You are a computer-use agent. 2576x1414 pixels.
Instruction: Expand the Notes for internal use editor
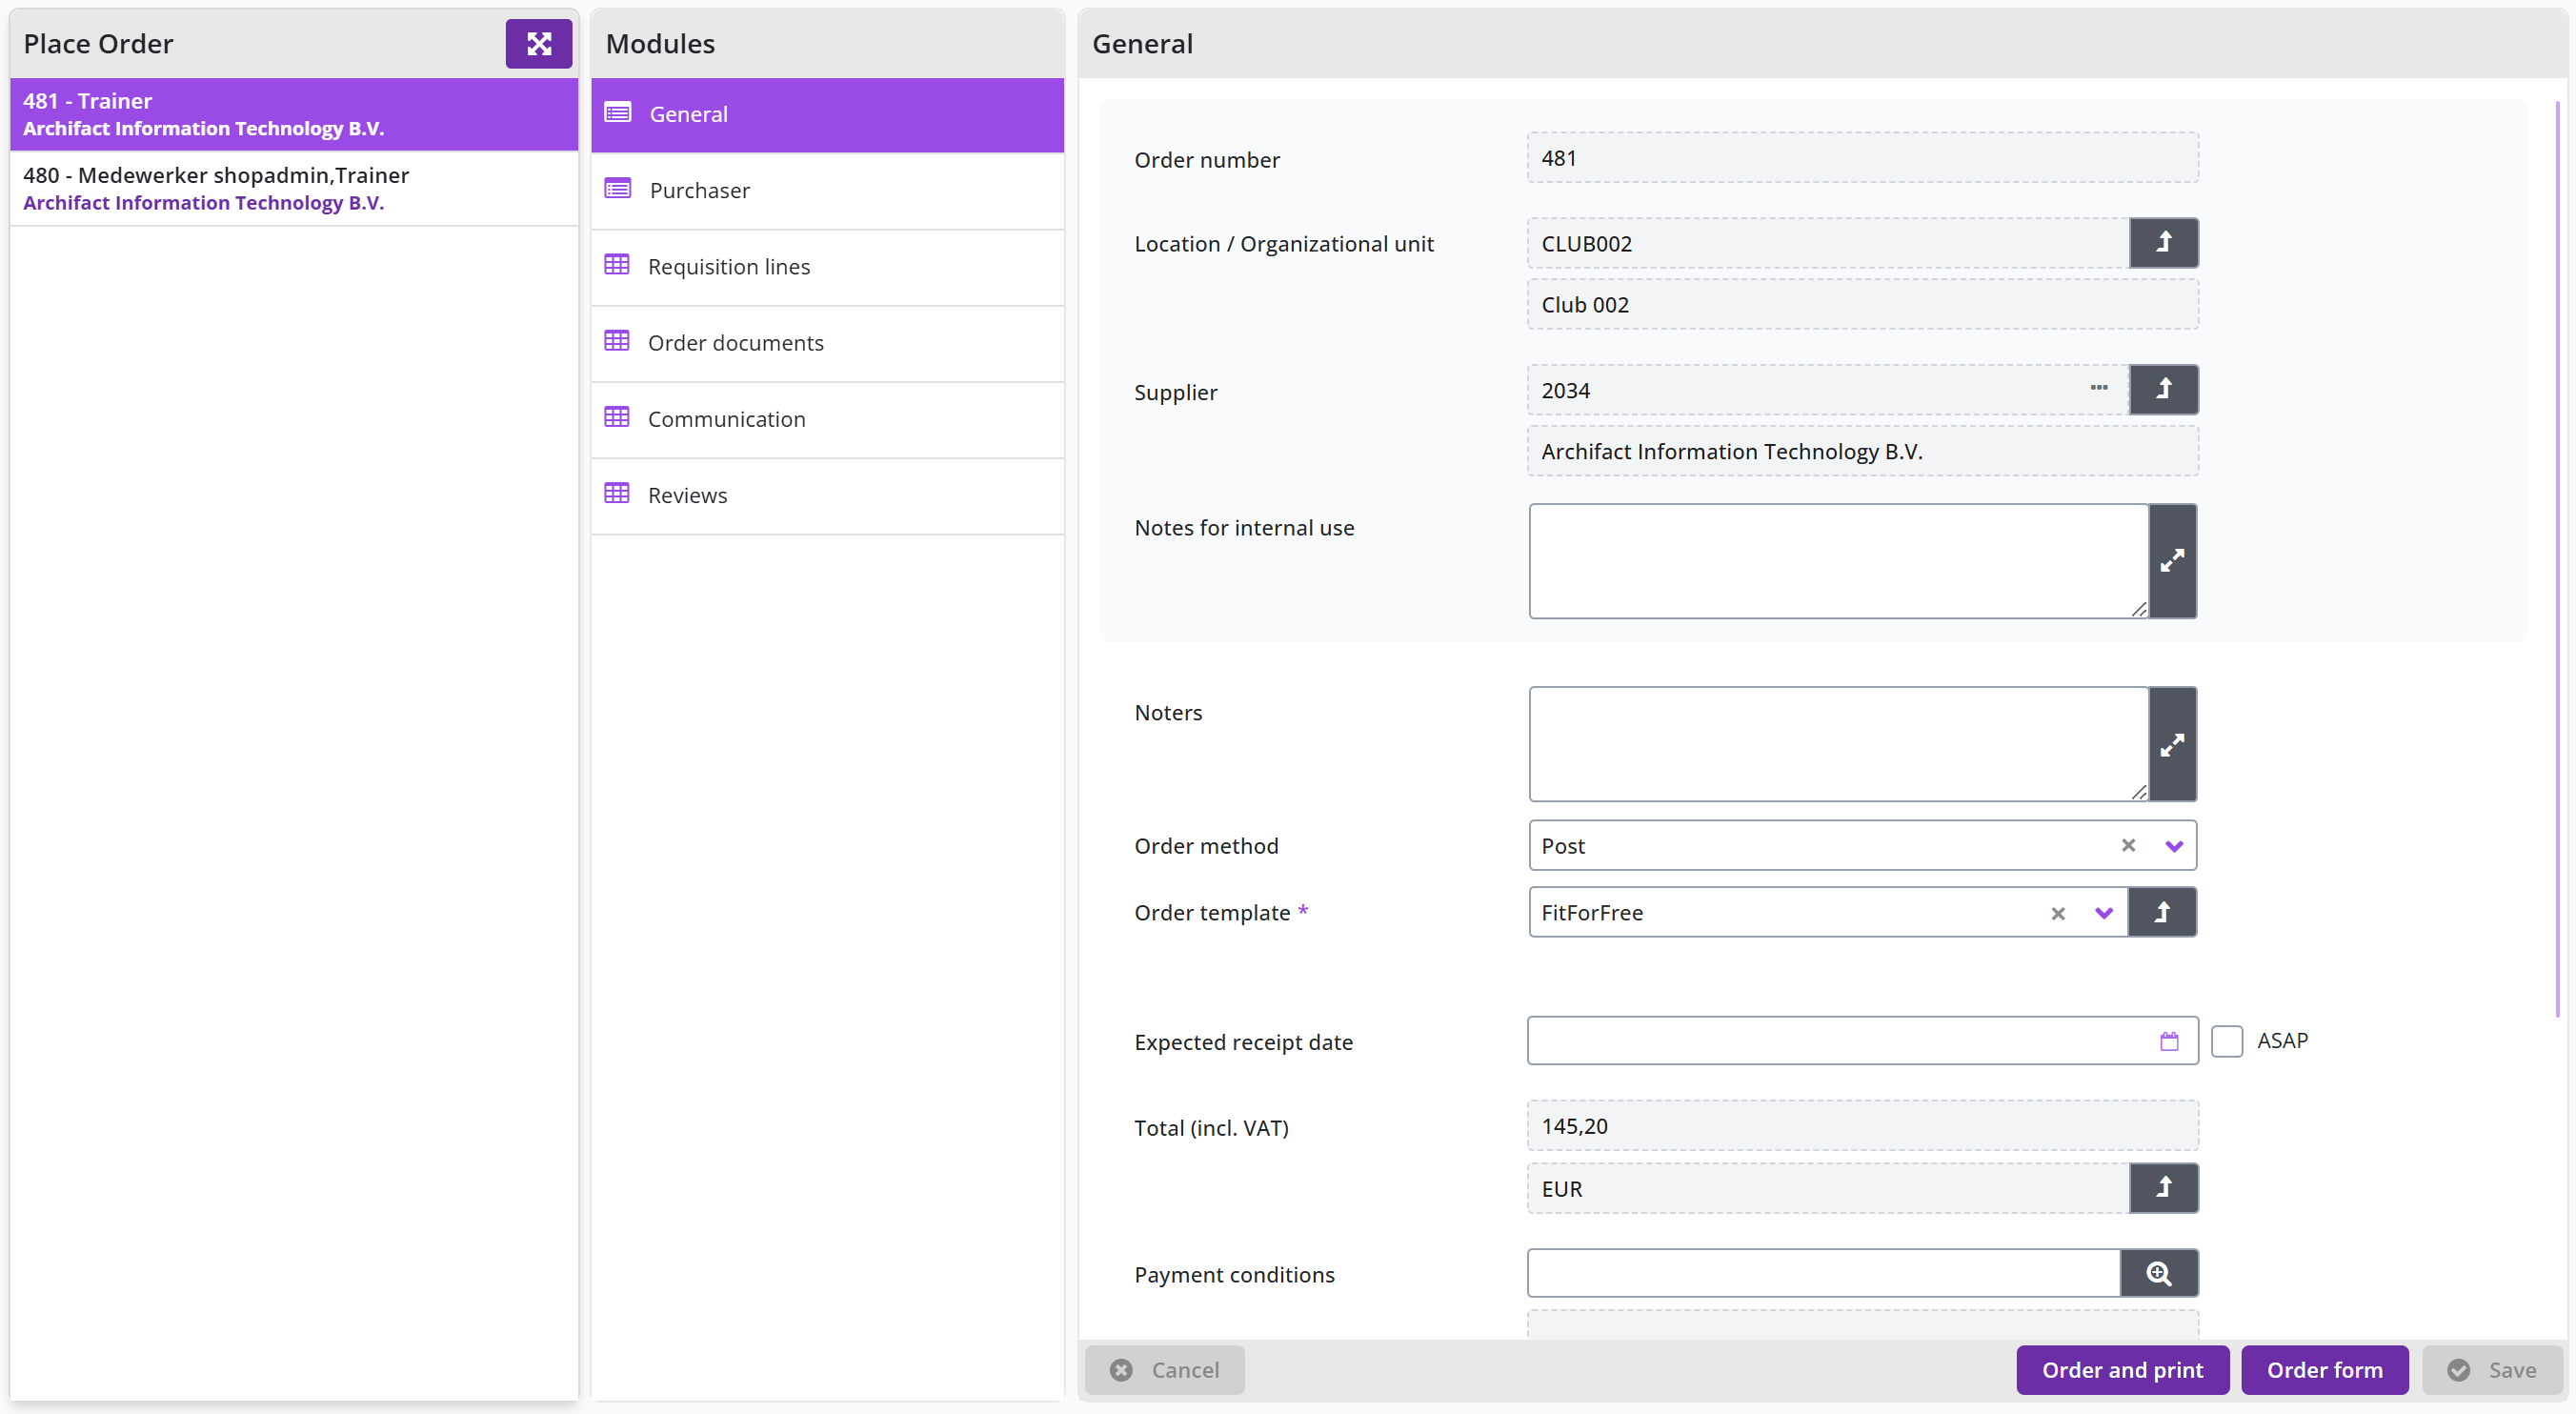pyautogui.click(x=2172, y=561)
